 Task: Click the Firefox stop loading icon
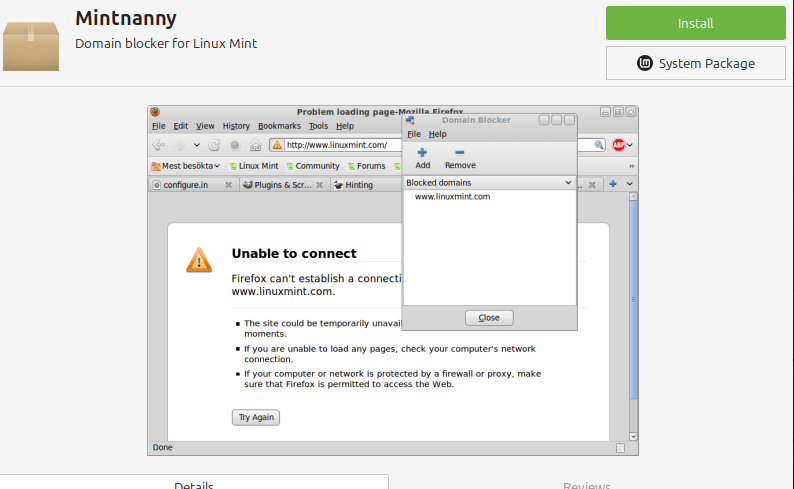[235, 145]
